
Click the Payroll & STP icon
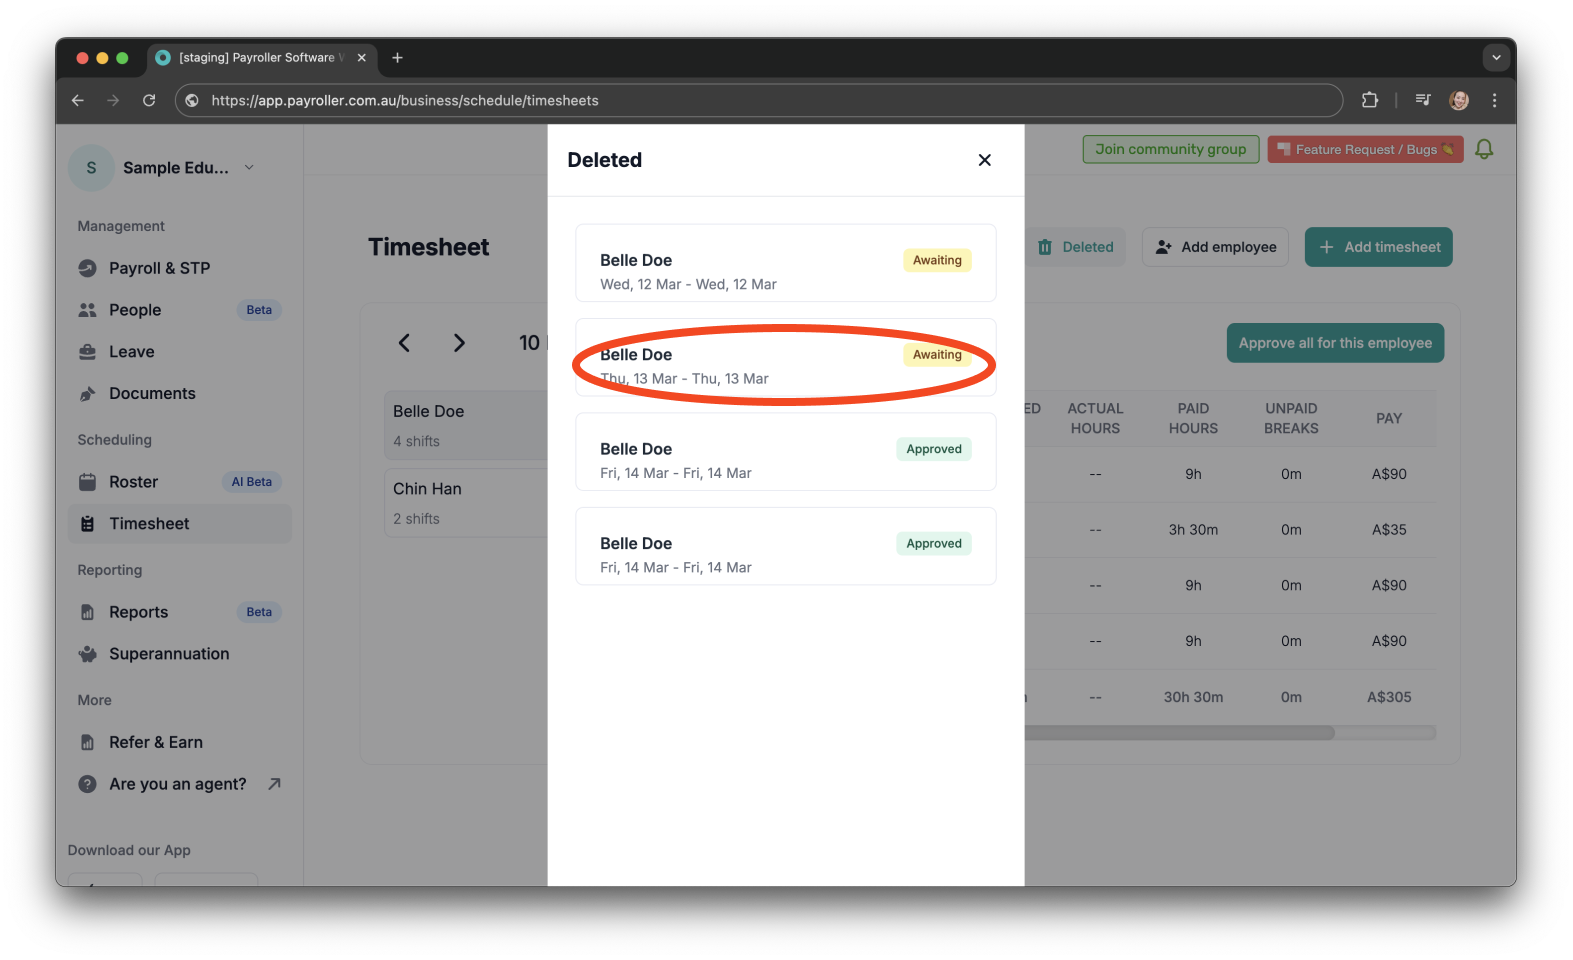click(x=88, y=268)
